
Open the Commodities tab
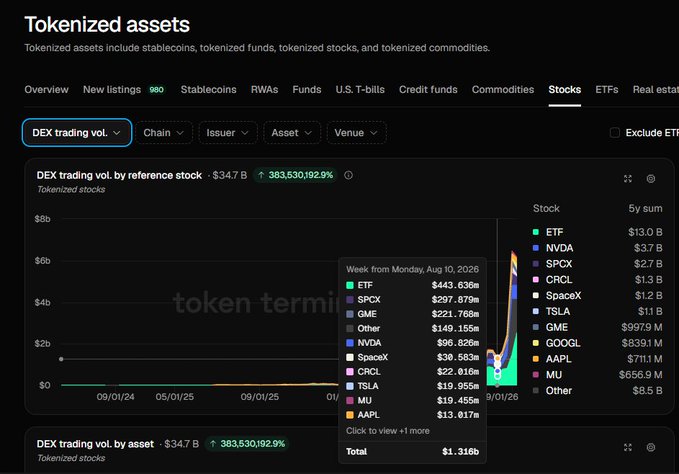(x=503, y=90)
